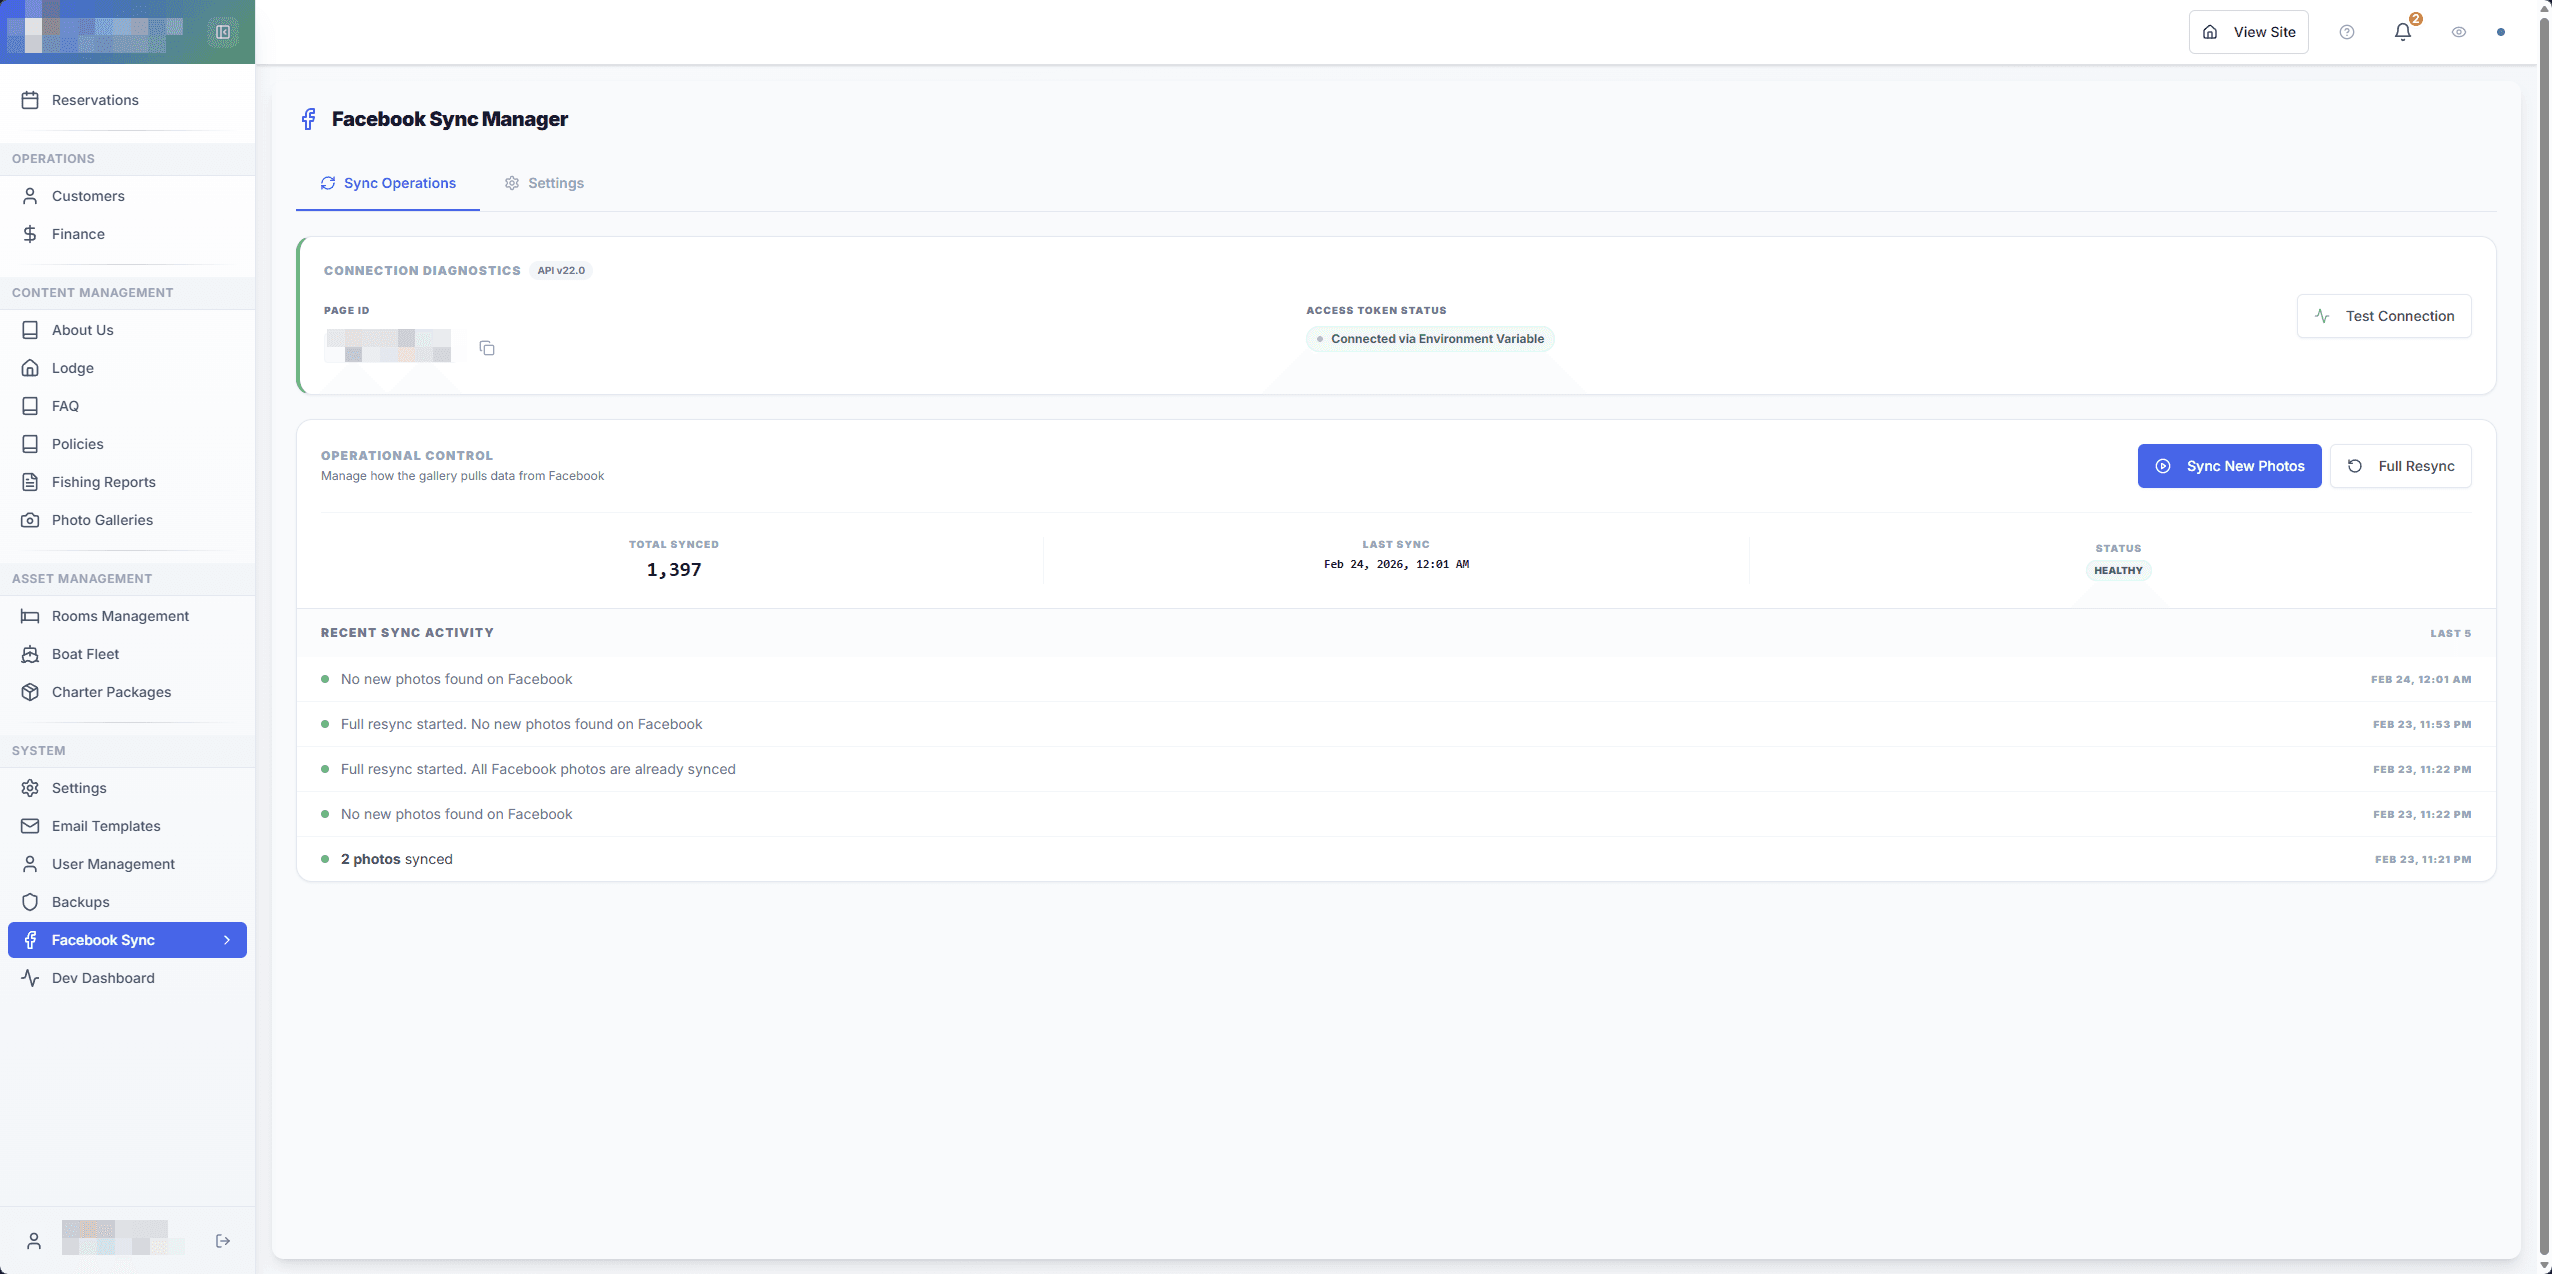
Task: Switch to the Settings tab
Action: coord(544,183)
